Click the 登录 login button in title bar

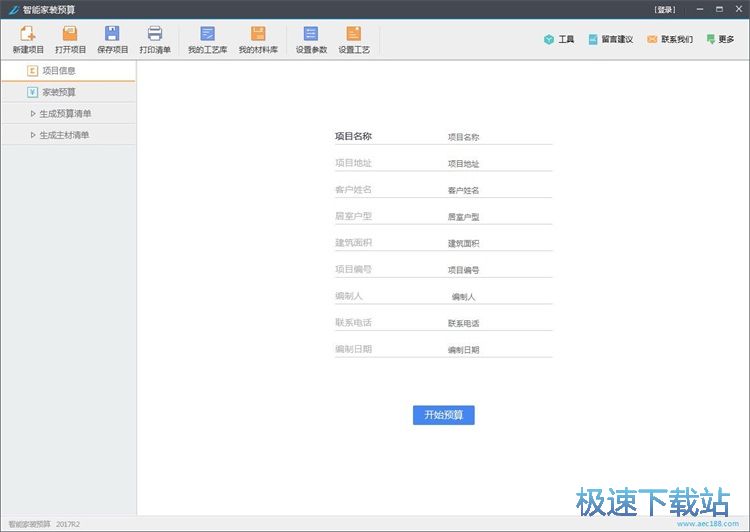point(664,9)
